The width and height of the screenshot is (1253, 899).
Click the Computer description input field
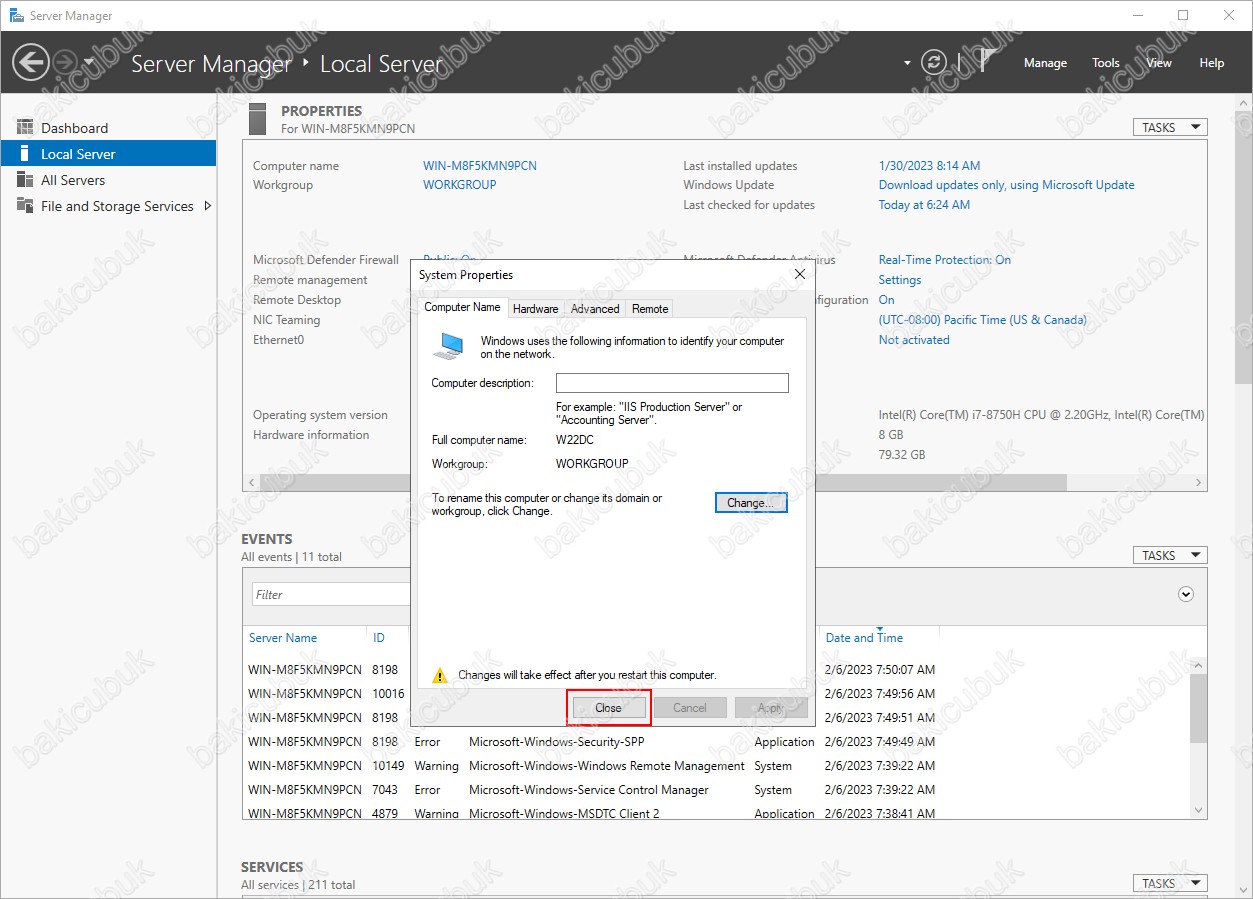672,383
